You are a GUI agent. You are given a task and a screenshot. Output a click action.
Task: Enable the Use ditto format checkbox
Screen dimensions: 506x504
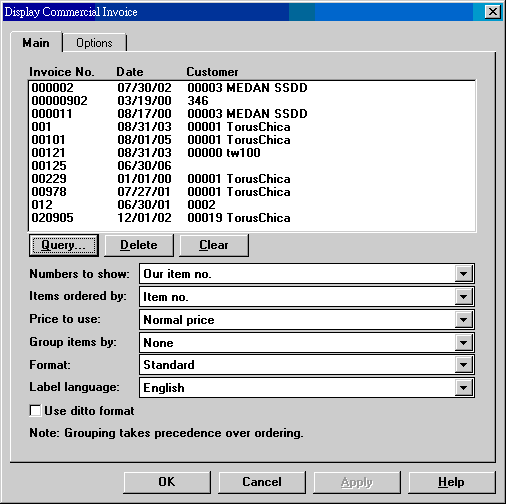[x=35, y=411]
